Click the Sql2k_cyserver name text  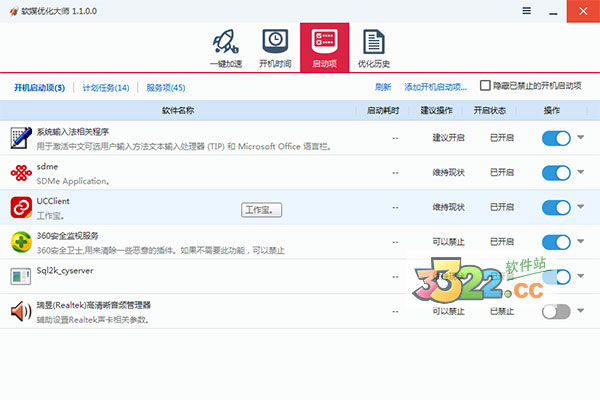(x=65, y=271)
